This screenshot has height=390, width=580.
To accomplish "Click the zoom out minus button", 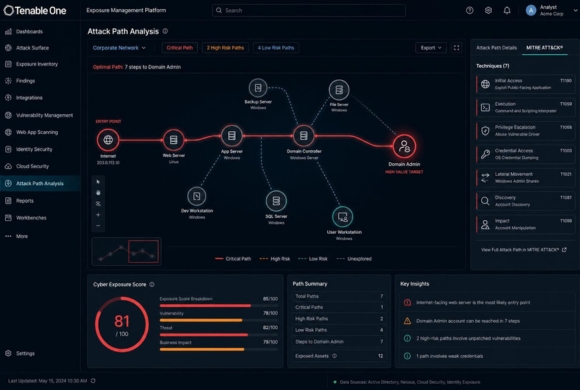I will coord(98,225).
